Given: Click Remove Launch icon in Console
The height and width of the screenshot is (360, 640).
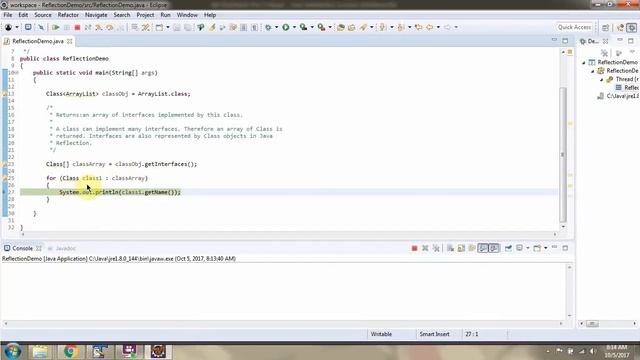Looking at the screenshot, I should coord(425,248).
